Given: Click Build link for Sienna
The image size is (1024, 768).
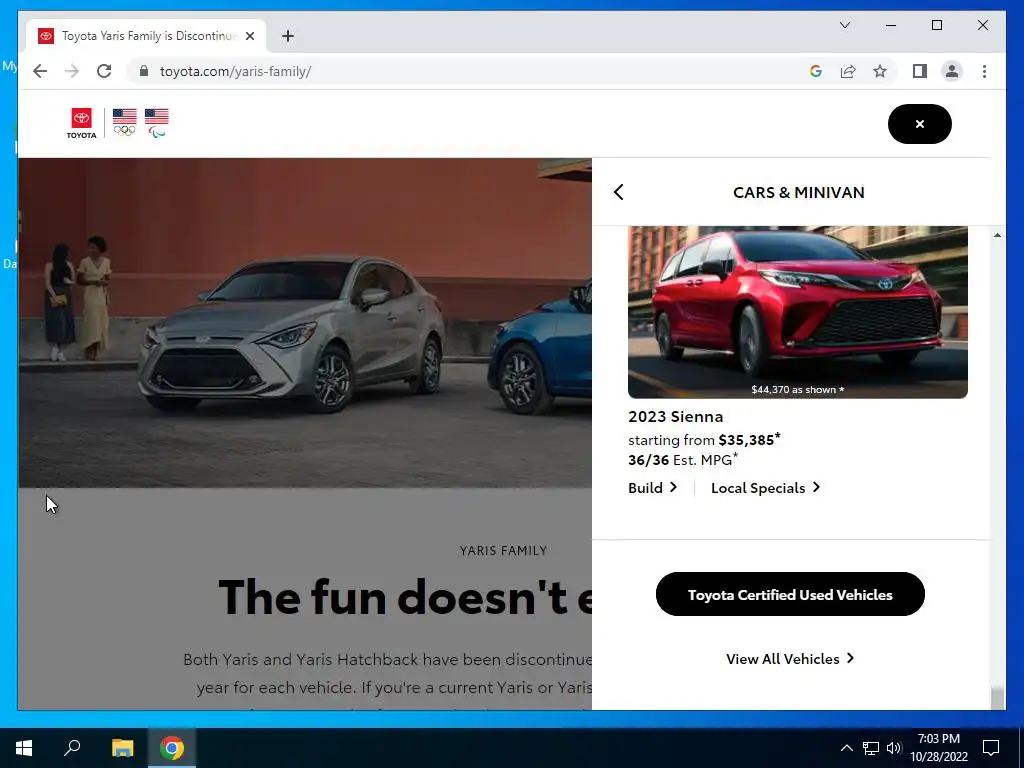Looking at the screenshot, I should 652,488.
